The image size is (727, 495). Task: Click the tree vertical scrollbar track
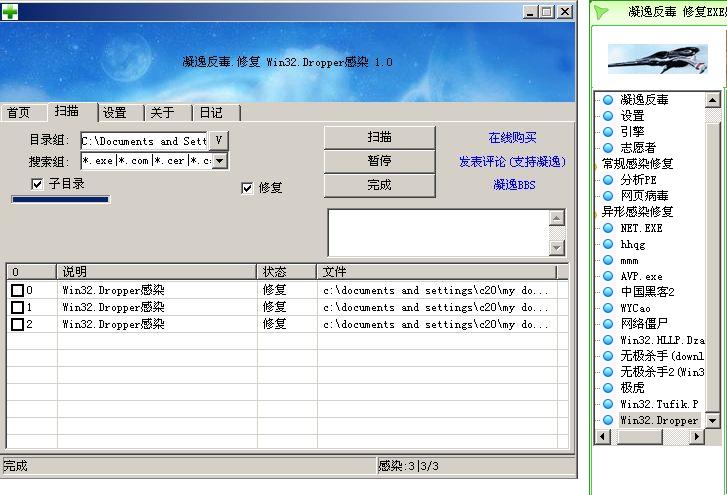[x=713, y=260]
